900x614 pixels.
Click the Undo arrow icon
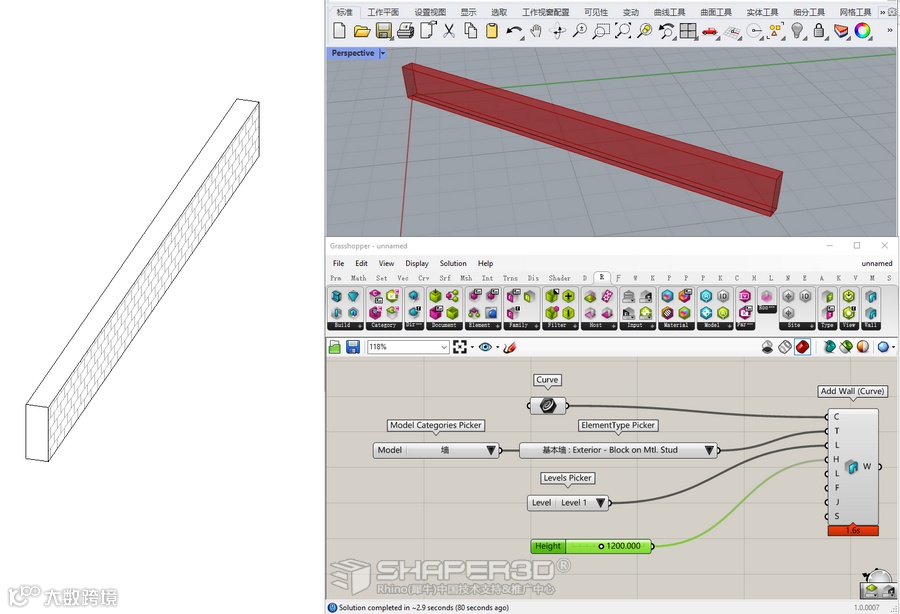point(514,31)
